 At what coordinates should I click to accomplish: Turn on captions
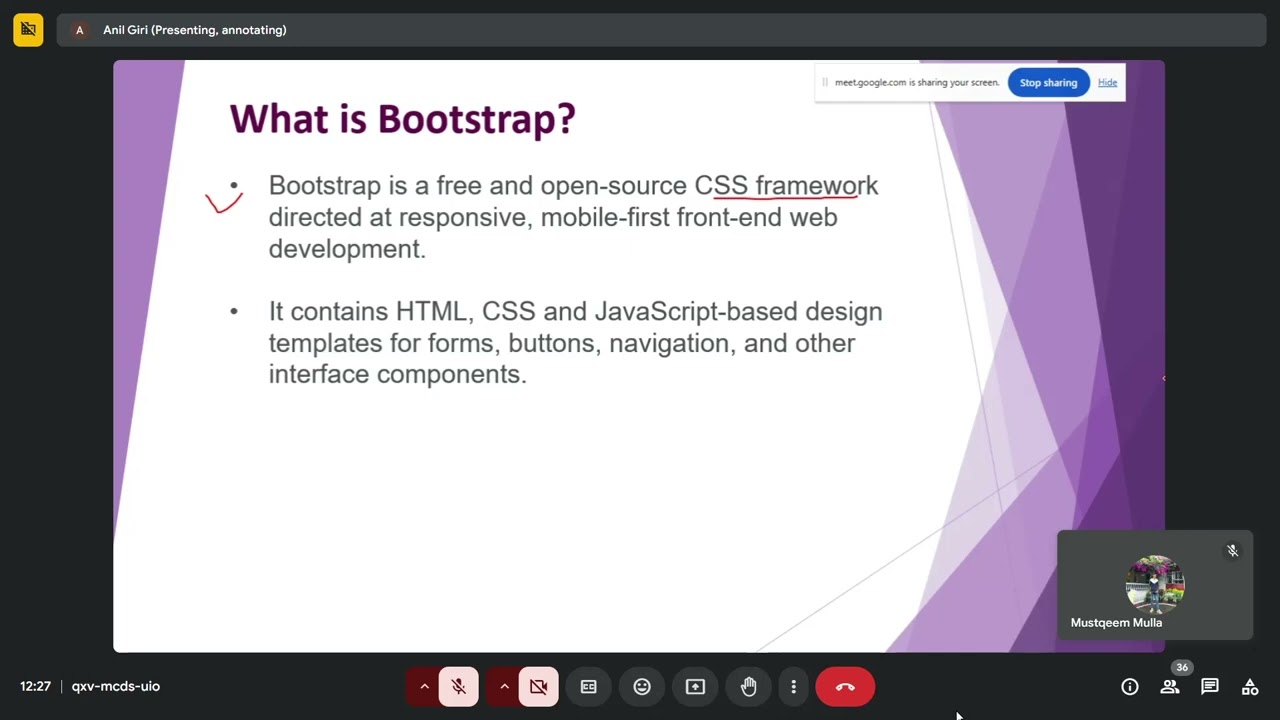pyautogui.click(x=589, y=687)
